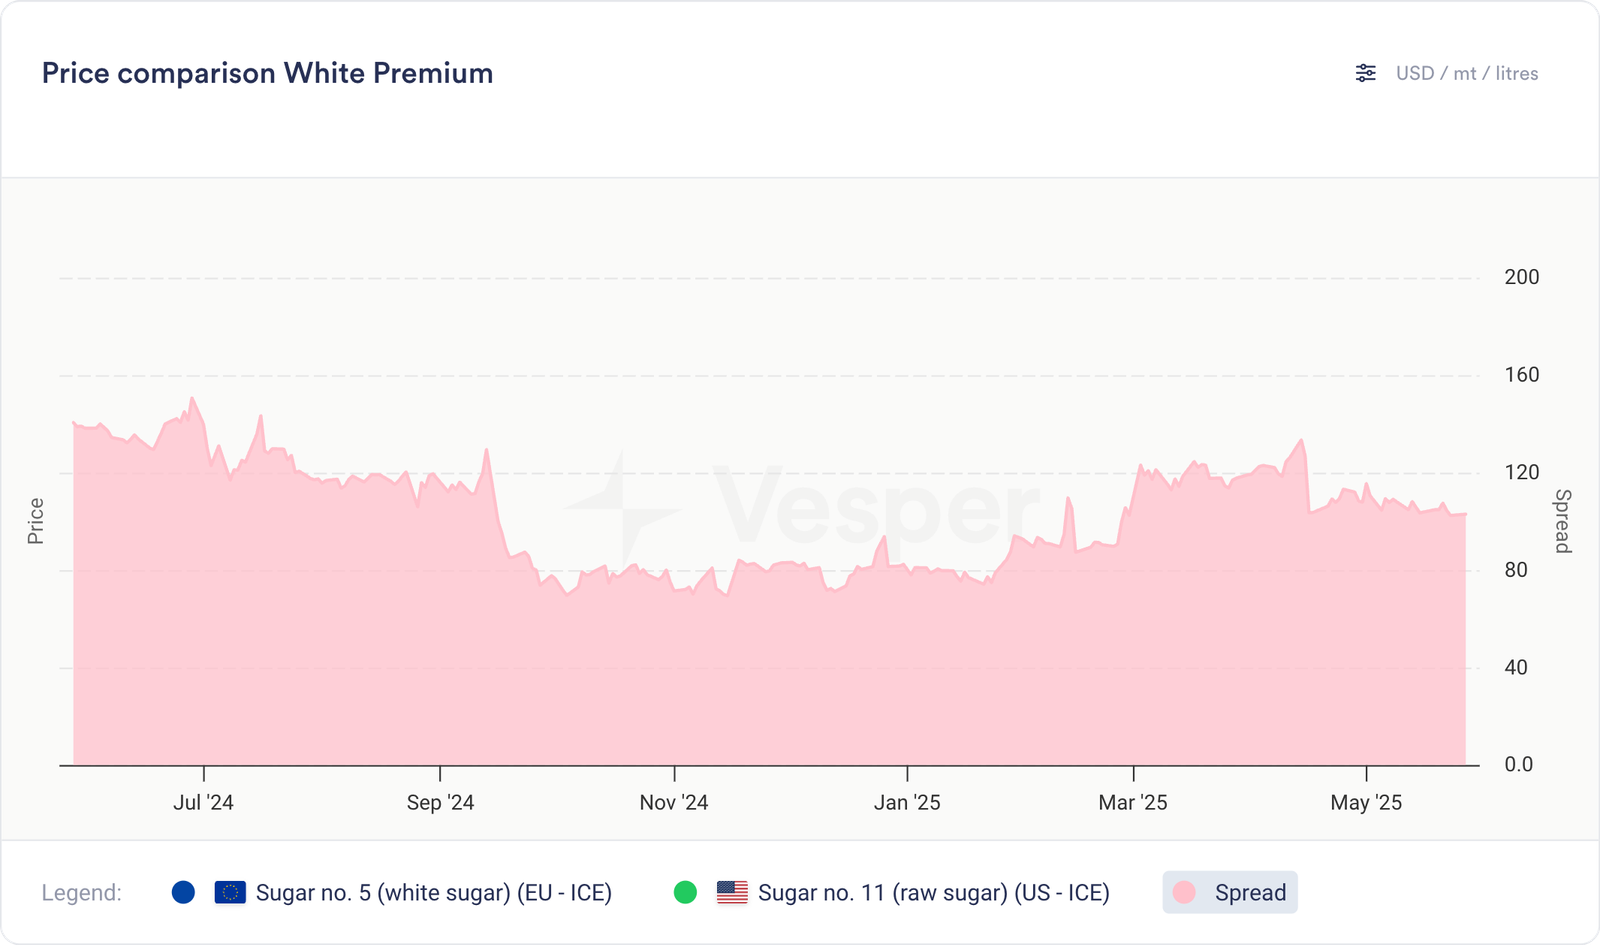
Task: Click the Nov '24 x-axis label
Action: (674, 802)
